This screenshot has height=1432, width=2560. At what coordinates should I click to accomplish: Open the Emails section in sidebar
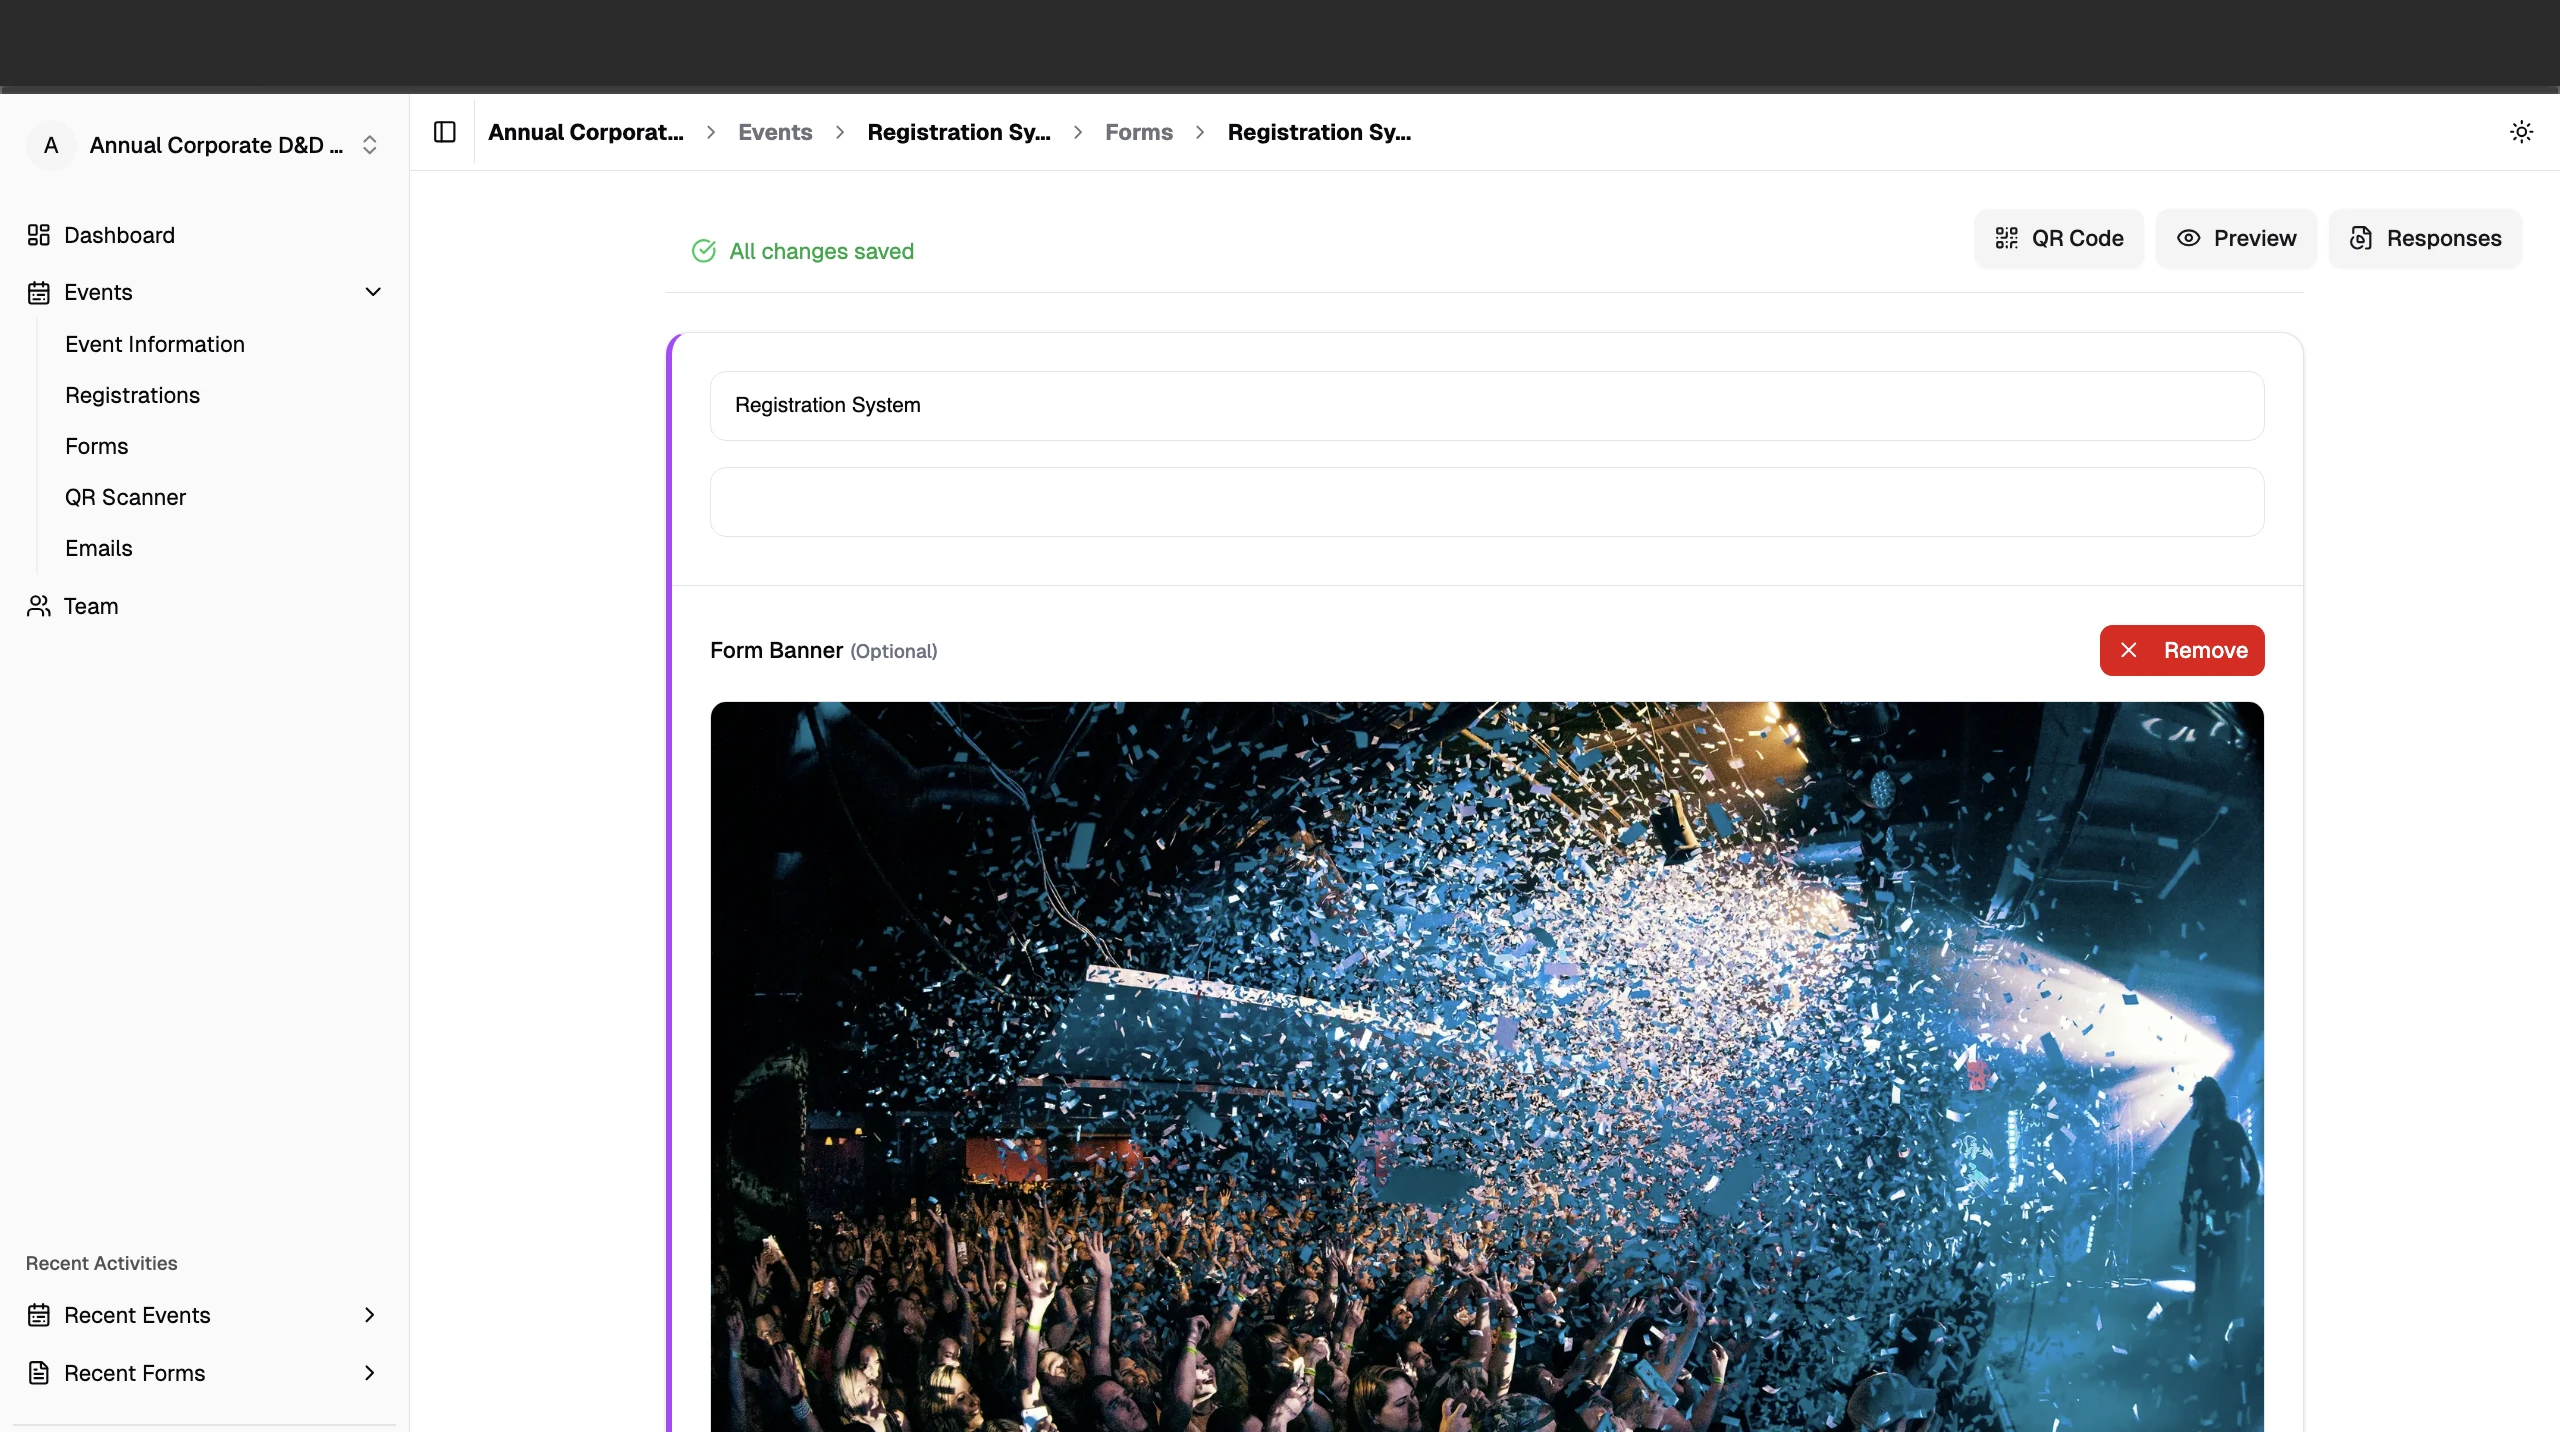pyautogui.click(x=99, y=548)
